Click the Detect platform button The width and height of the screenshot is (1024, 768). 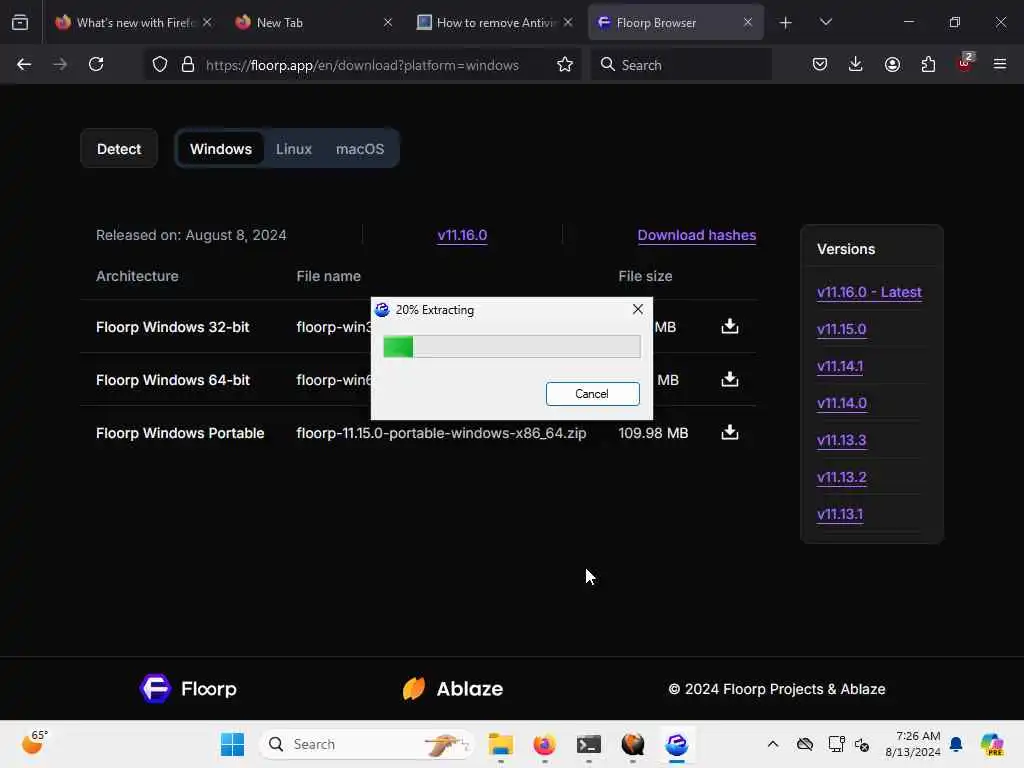tap(119, 149)
